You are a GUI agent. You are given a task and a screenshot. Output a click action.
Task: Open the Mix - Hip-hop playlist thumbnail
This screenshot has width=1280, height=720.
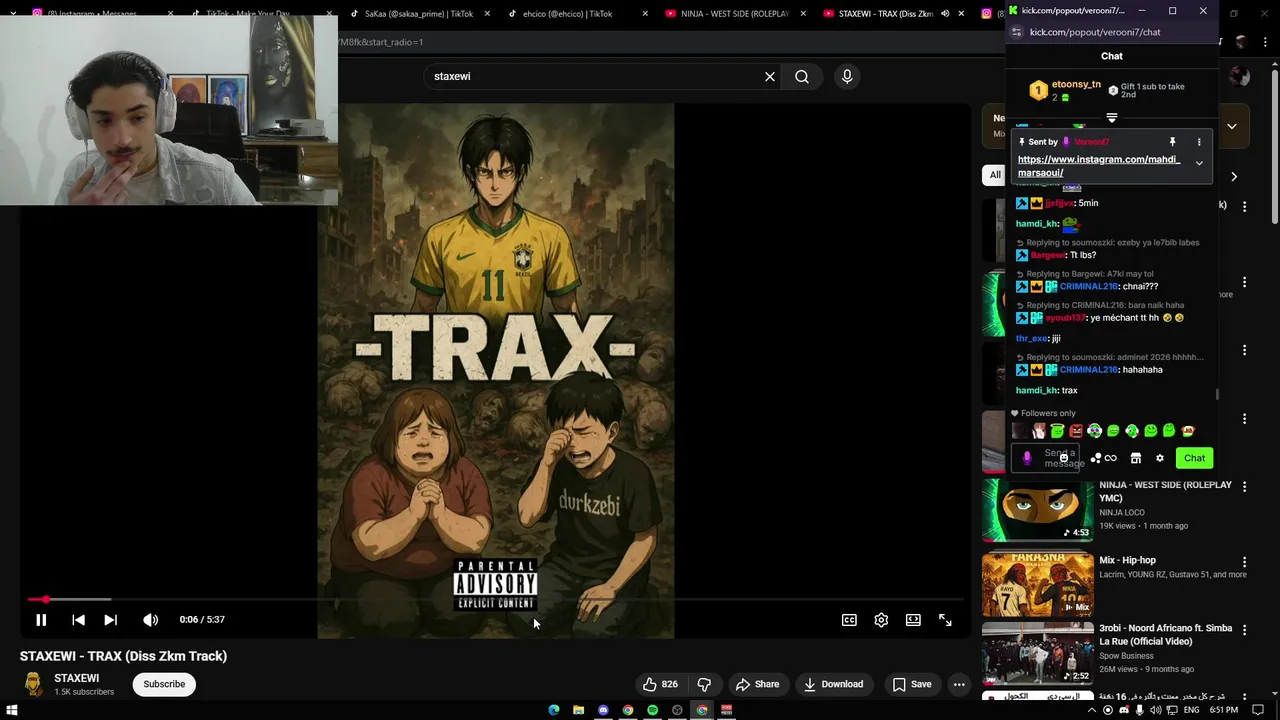[1038, 585]
